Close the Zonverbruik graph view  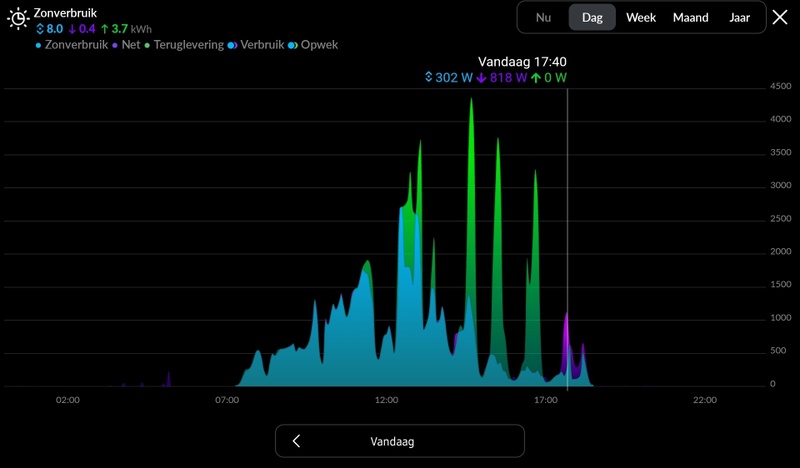[x=780, y=17]
